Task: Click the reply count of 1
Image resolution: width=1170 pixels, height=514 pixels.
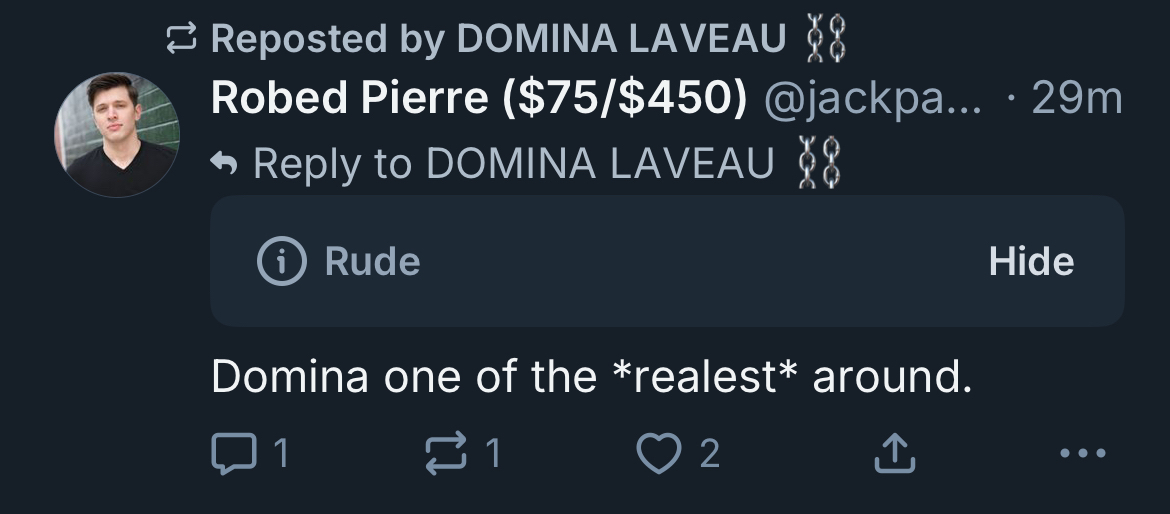Action: tap(281, 454)
